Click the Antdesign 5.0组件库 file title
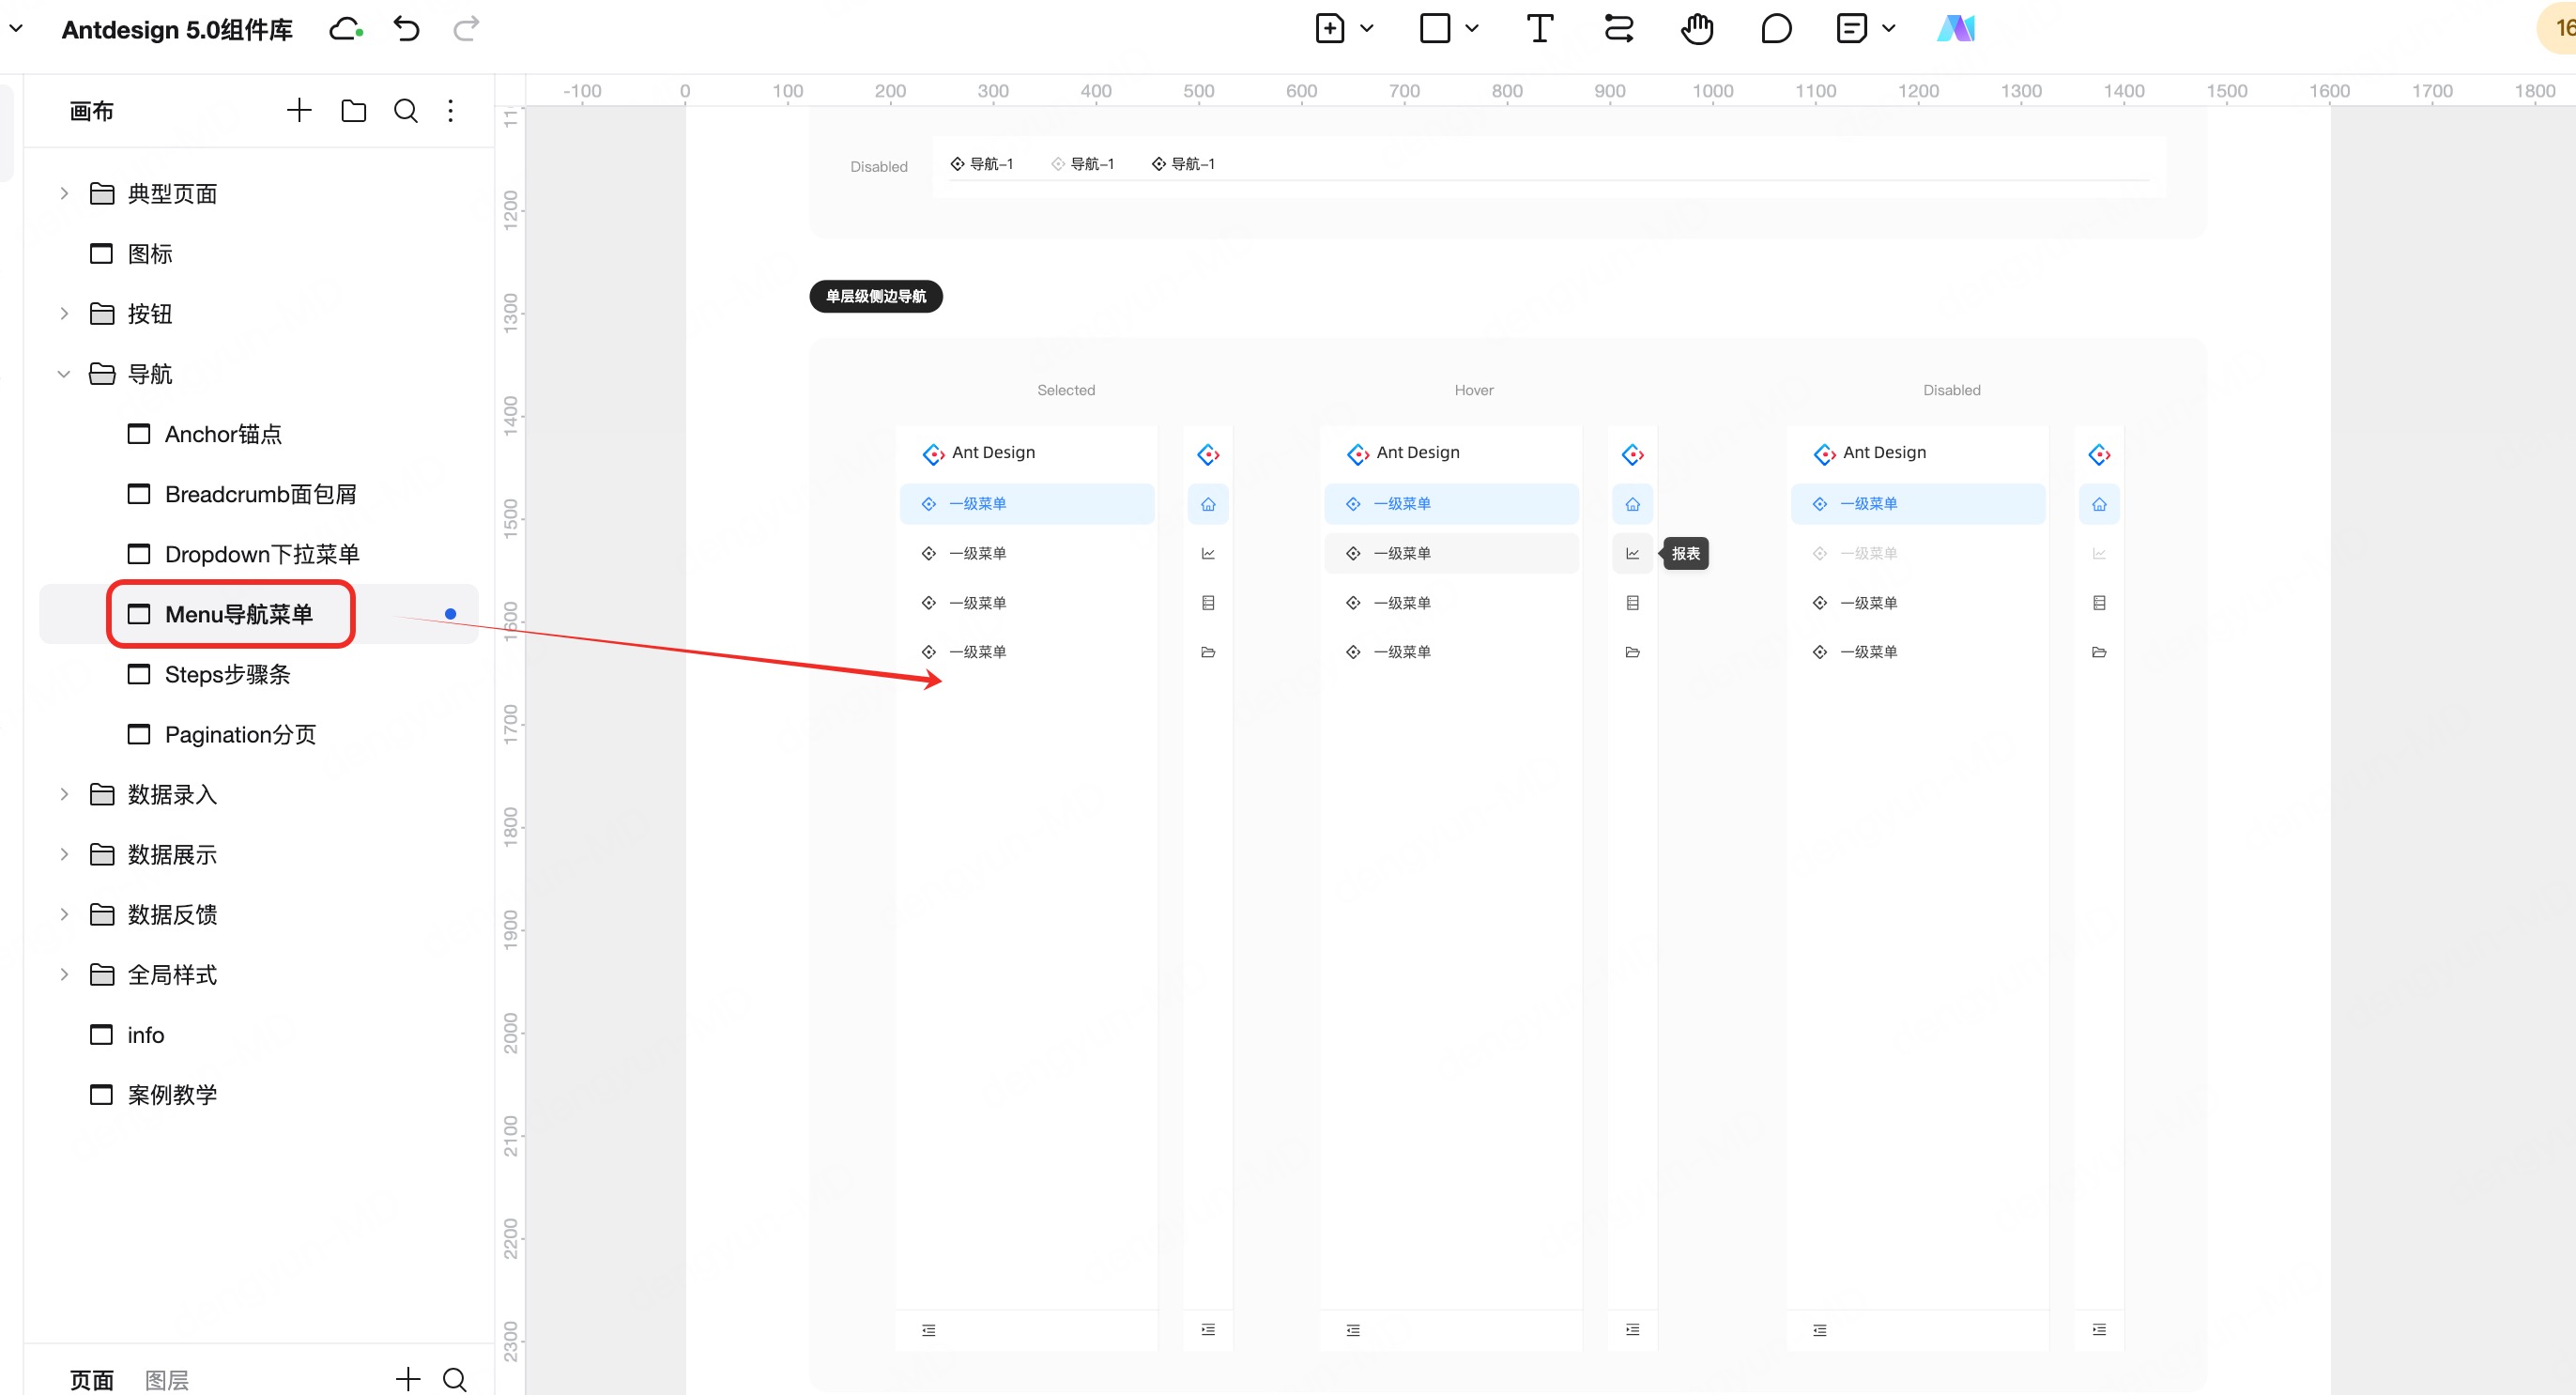2576x1395 pixels. (177, 29)
